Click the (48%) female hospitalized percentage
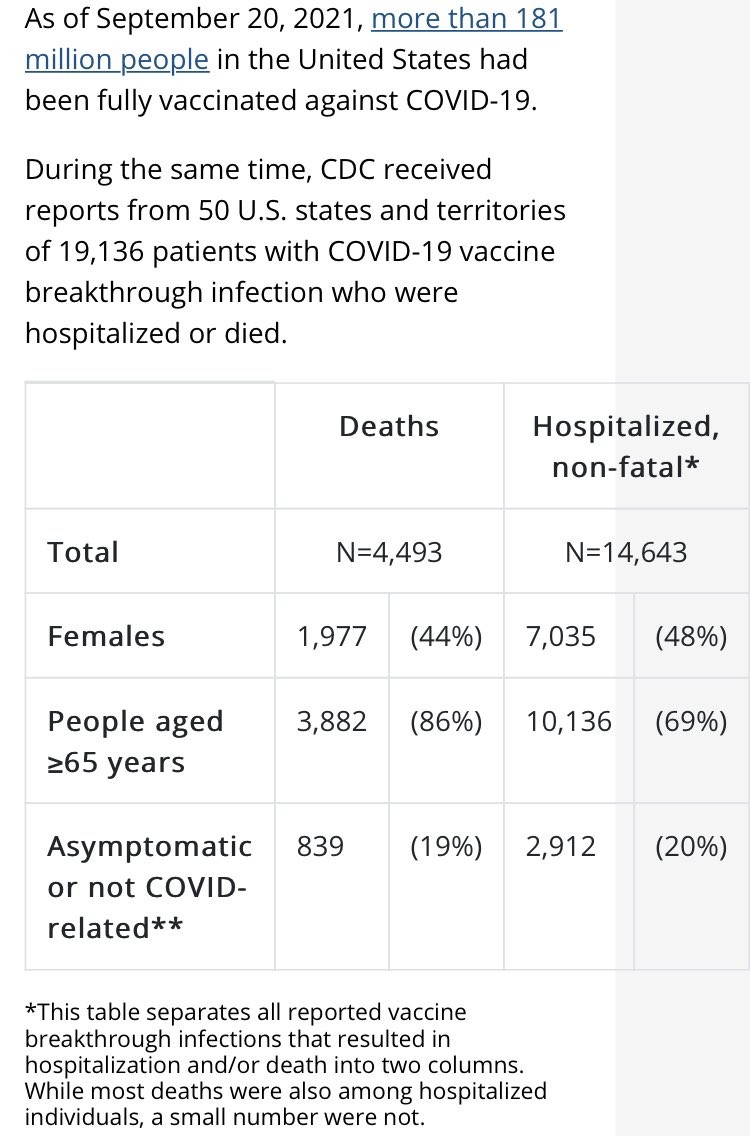Screen dimensions: 750x1136 coord(691,636)
